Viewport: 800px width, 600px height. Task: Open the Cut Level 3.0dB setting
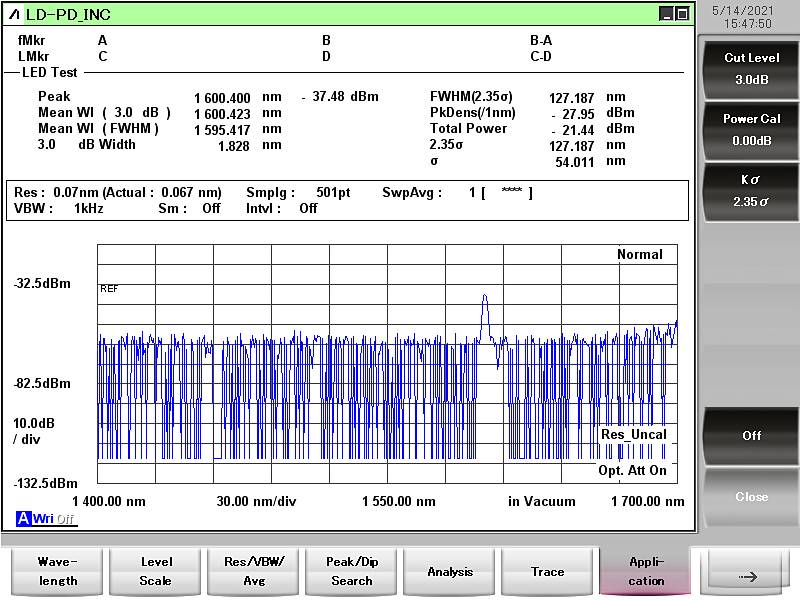tap(751, 68)
